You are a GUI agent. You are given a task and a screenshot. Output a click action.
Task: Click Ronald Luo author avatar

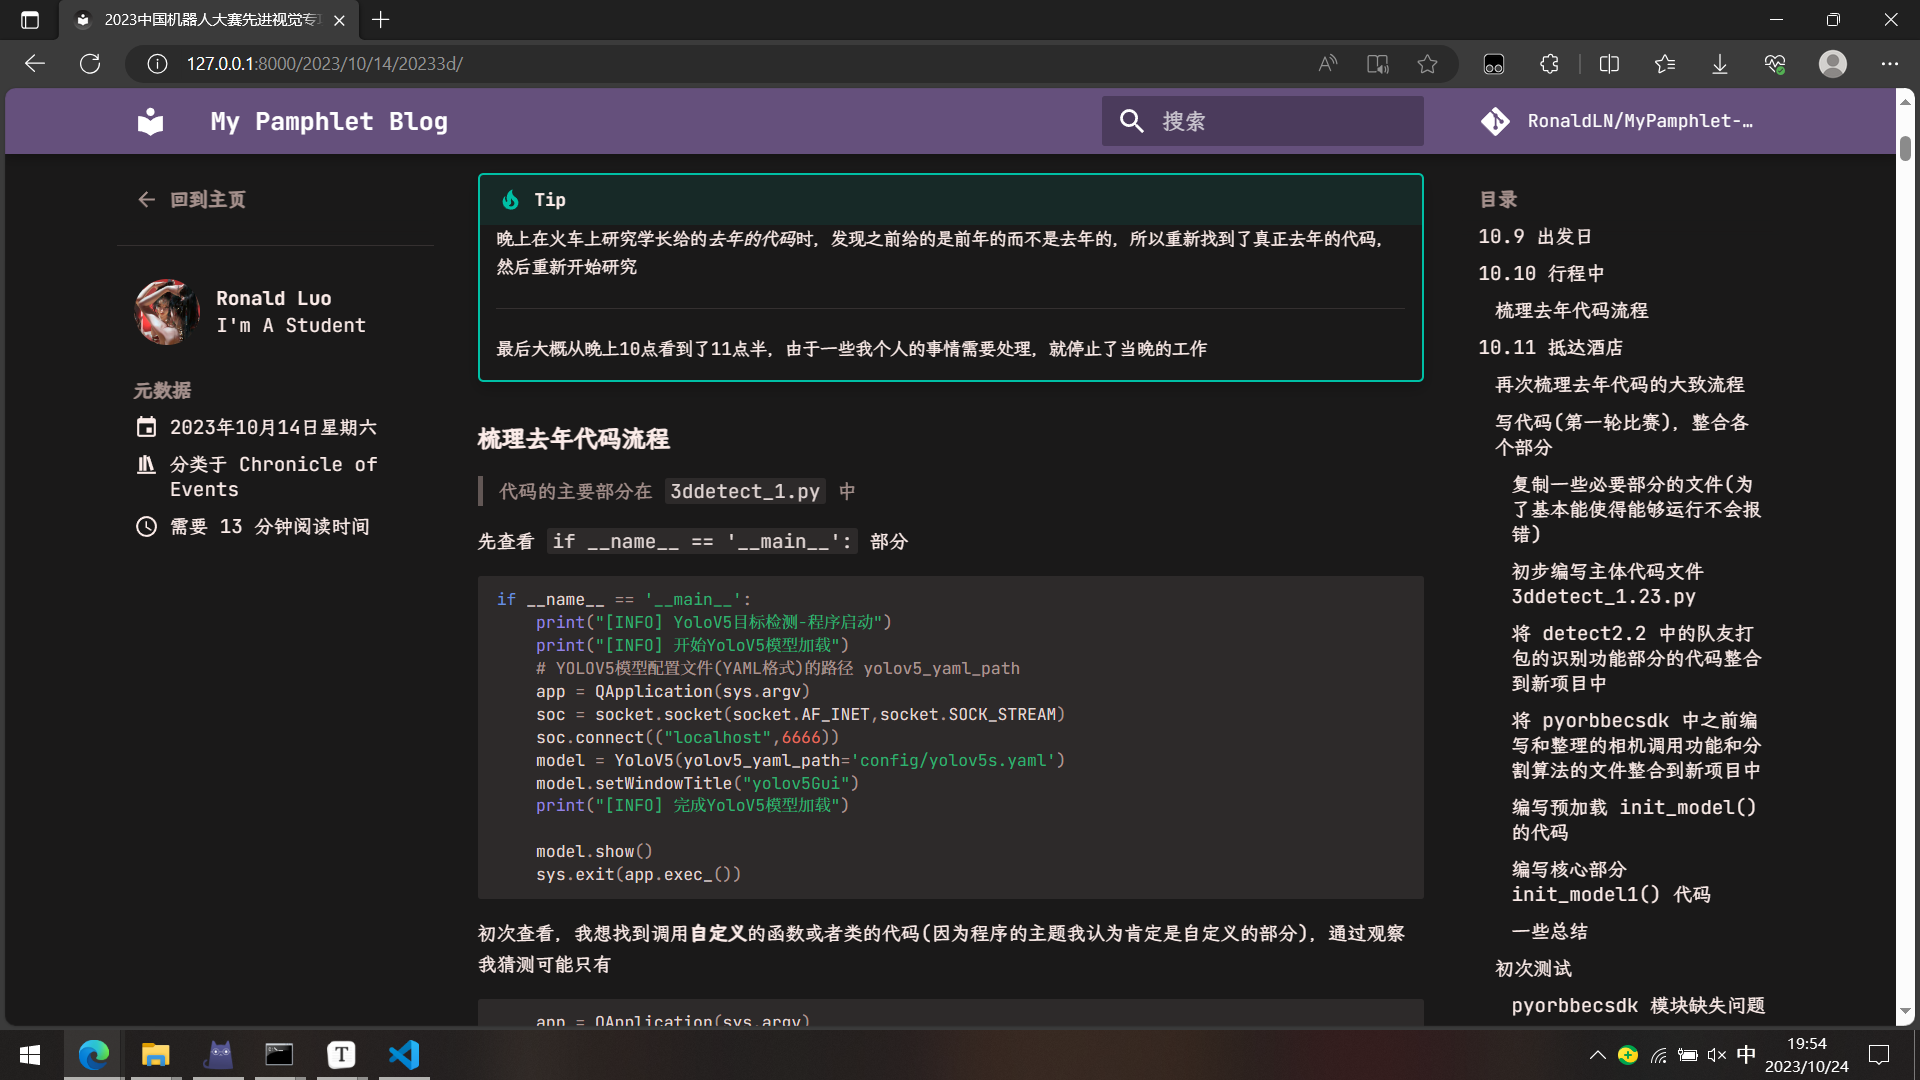(x=166, y=312)
